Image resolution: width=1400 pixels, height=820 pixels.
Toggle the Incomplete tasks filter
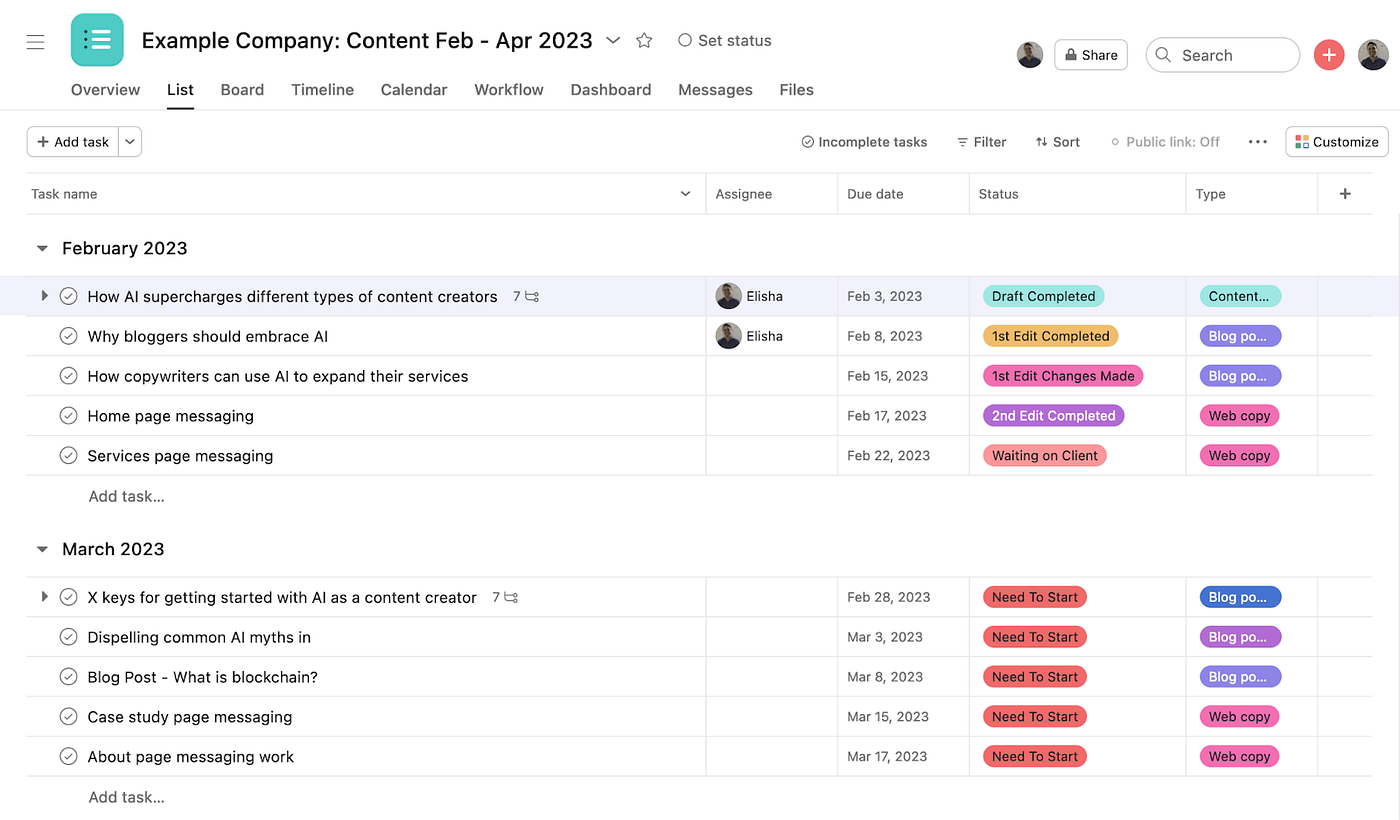pos(864,142)
